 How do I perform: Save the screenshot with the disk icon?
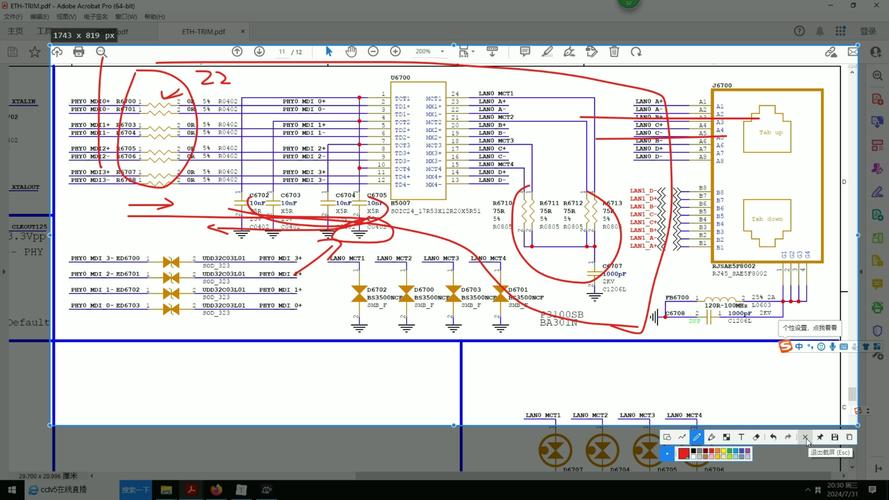[835, 437]
